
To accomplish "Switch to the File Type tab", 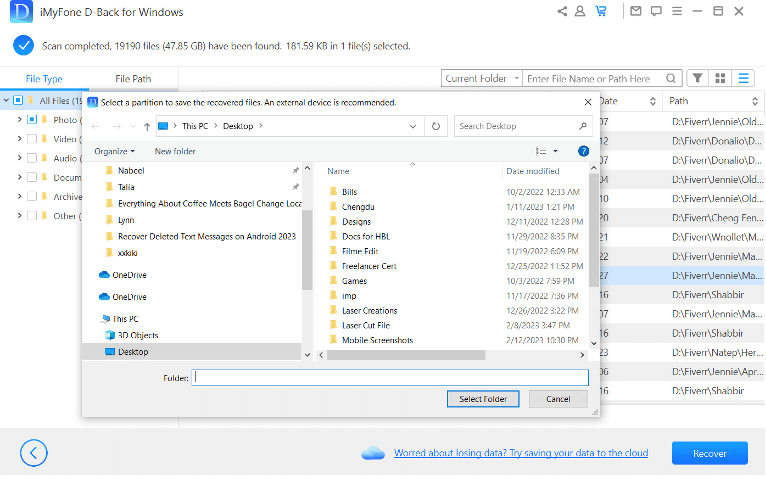I will pos(44,79).
